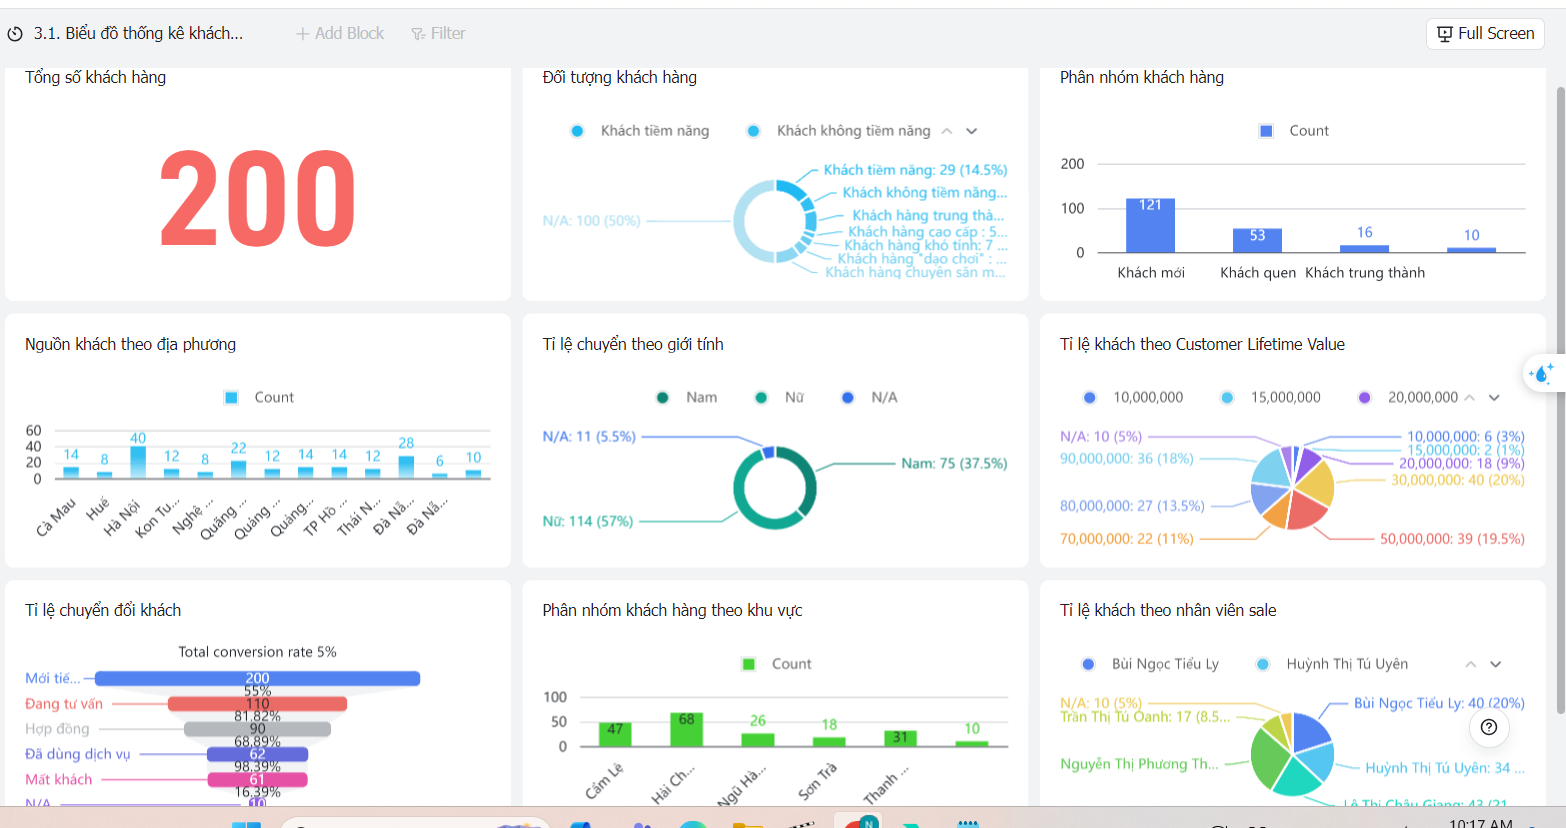1566x828 pixels.
Task: Click label 'Khách tiềm năng: 29 (14.5%)'
Action: [x=915, y=170]
